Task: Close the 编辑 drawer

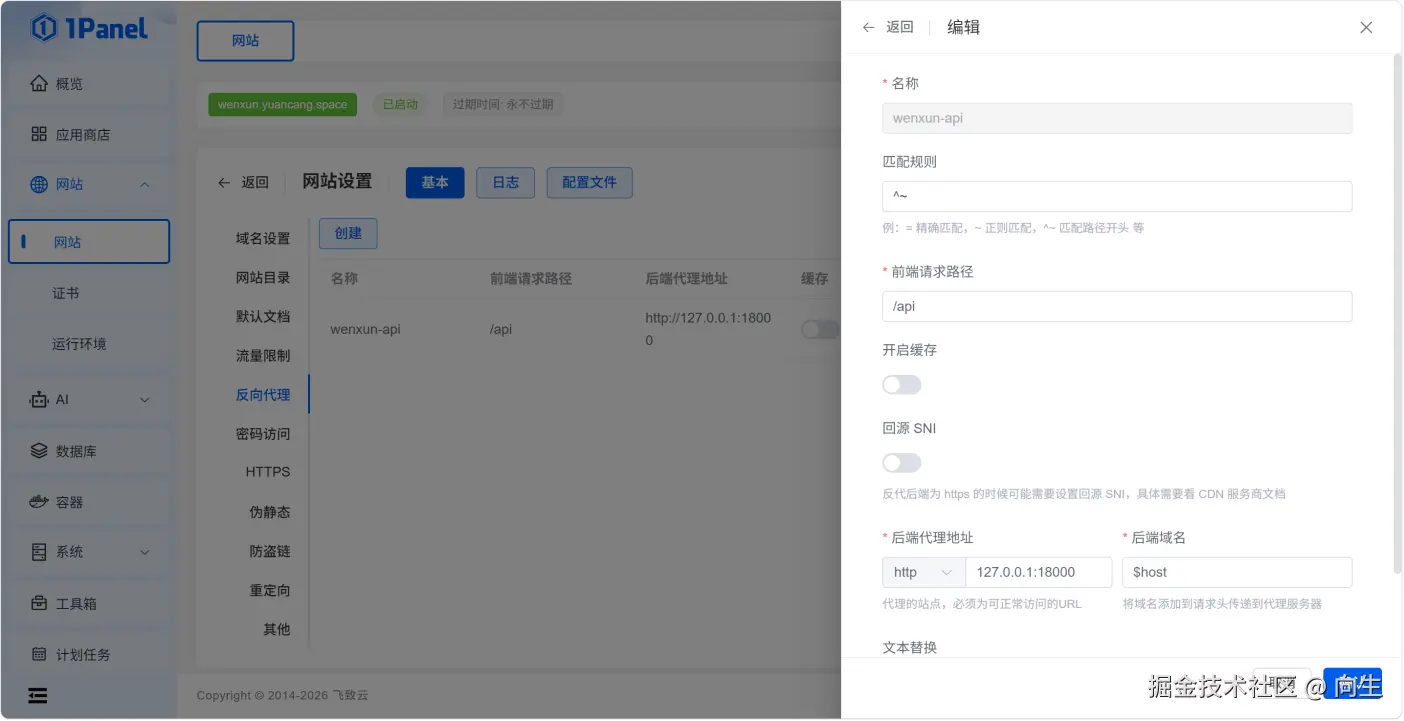Action: pyautogui.click(x=1366, y=27)
